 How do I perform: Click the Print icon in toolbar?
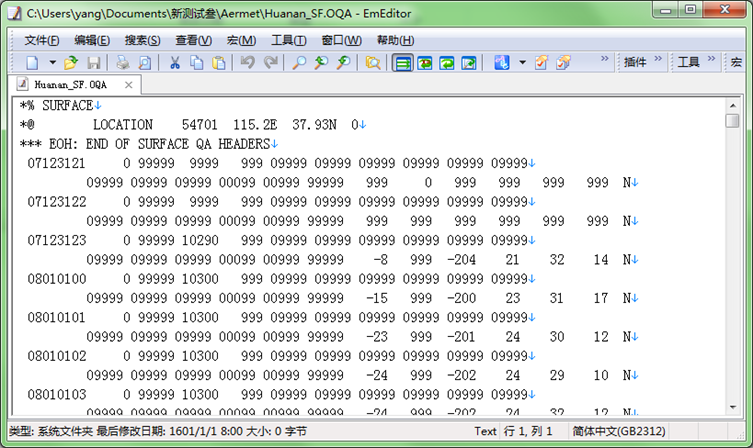pos(122,62)
